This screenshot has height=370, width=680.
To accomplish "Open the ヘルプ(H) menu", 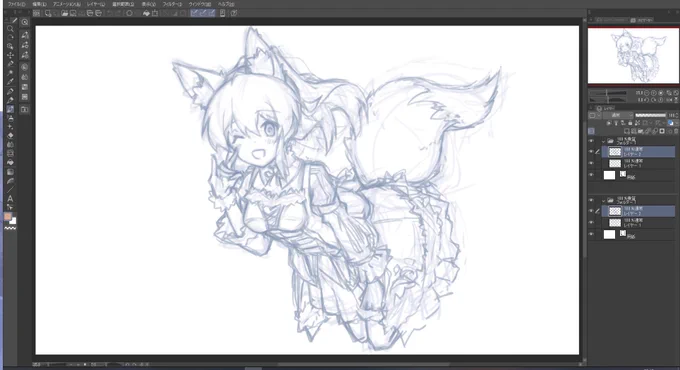I will (x=226, y=4).
